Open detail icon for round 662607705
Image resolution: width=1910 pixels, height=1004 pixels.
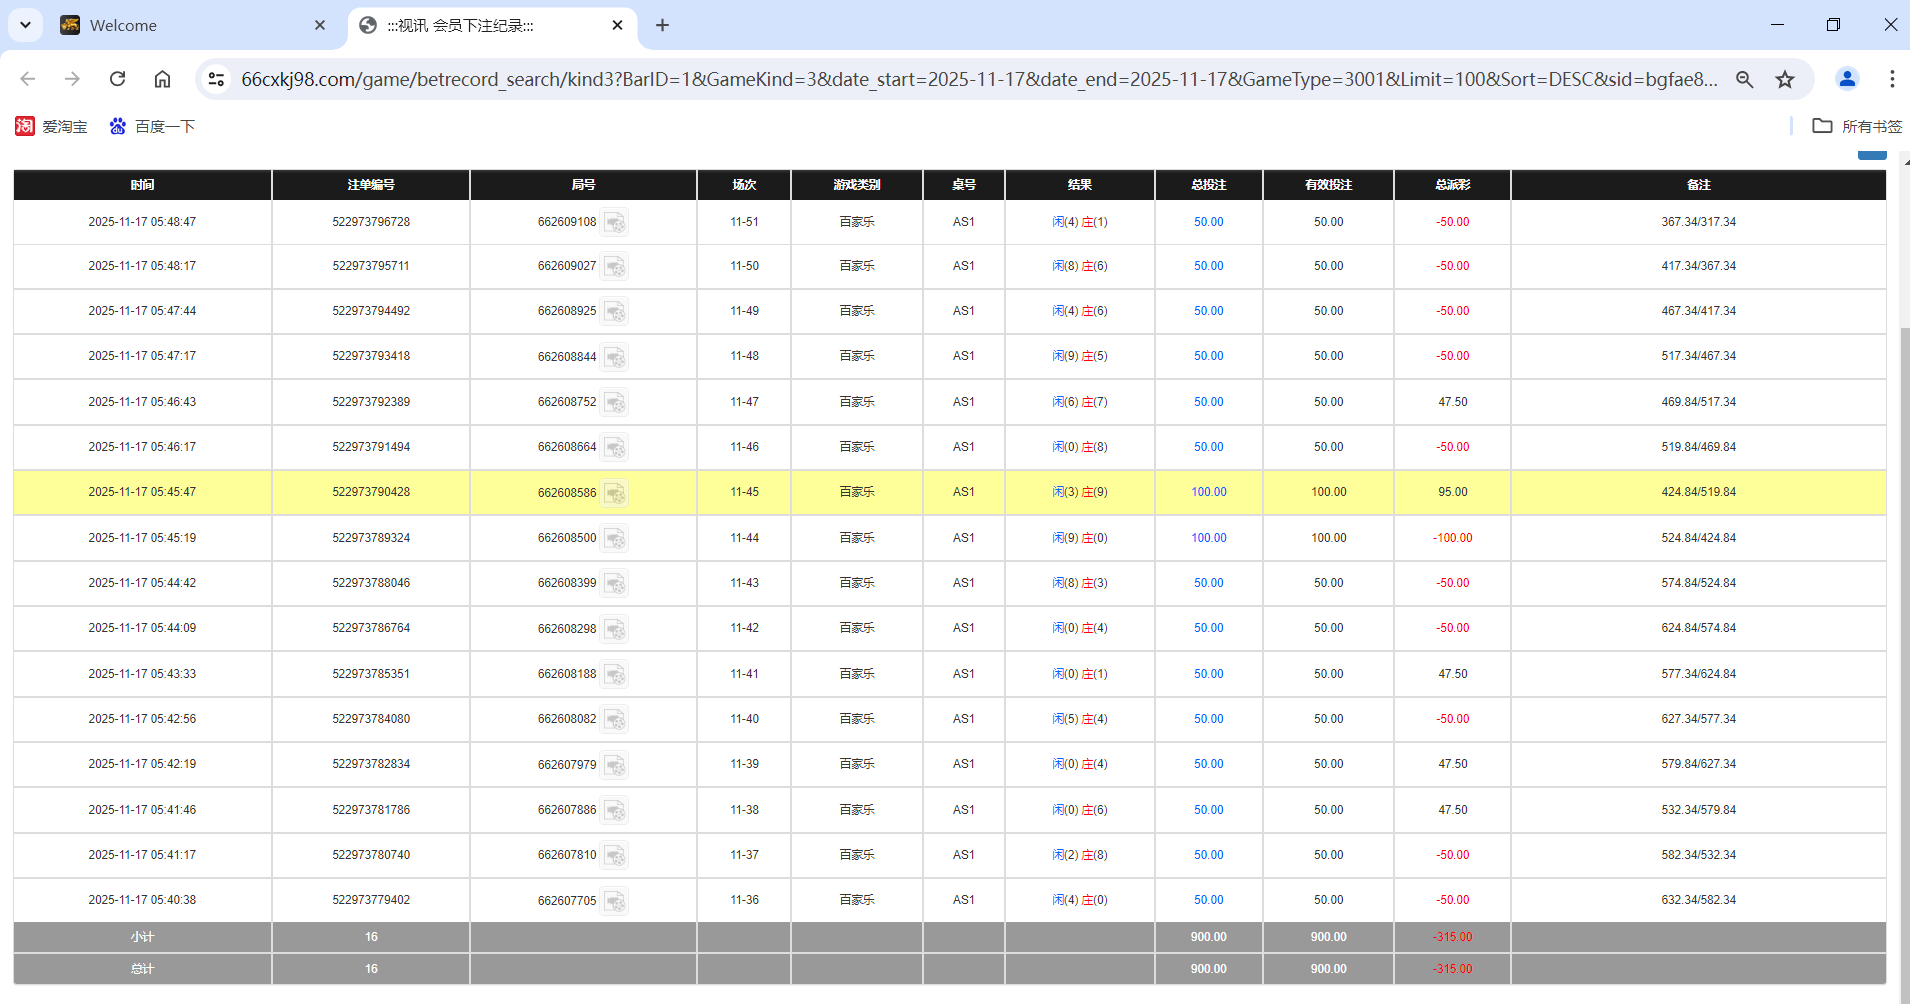click(615, 901)
